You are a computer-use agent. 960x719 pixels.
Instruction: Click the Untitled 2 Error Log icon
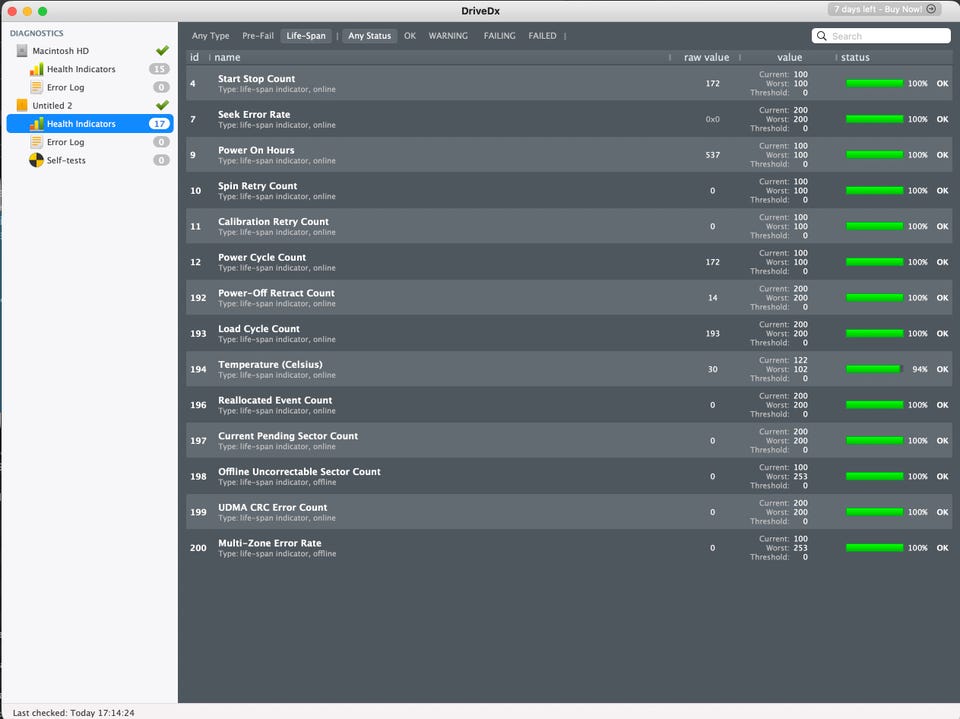coord(37,142)
